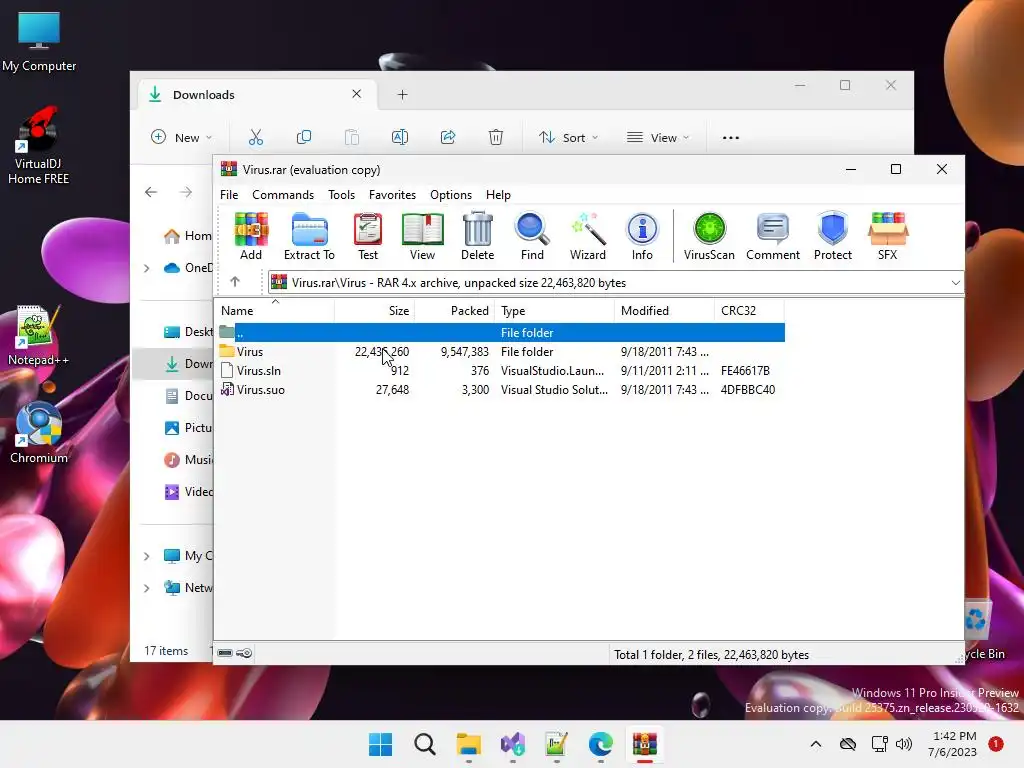Open the Commands menu

[x=283, y=195]
